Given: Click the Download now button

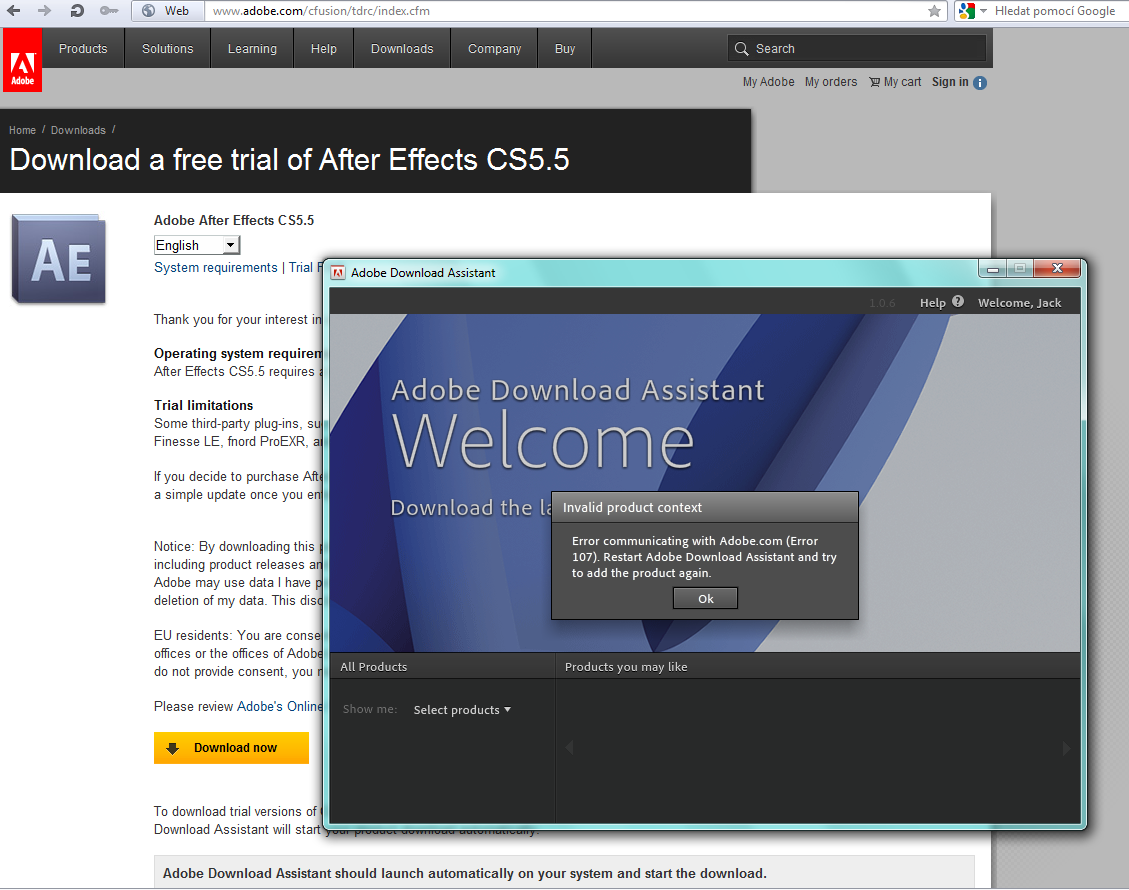Looking at the screenshot, I should pyautogui.click(x=231, y=748).
